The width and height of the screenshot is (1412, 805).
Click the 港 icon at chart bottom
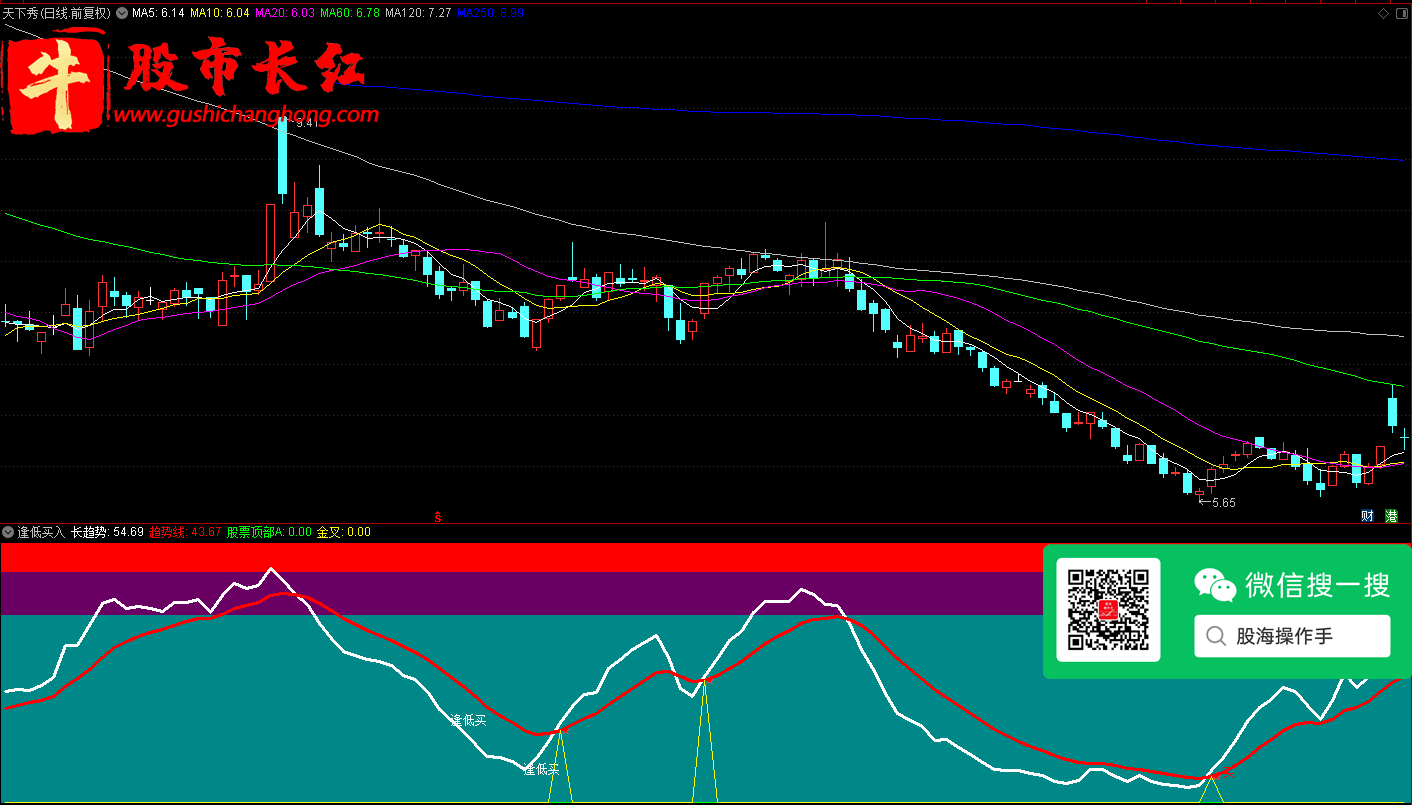click(x=1391, y=516)
